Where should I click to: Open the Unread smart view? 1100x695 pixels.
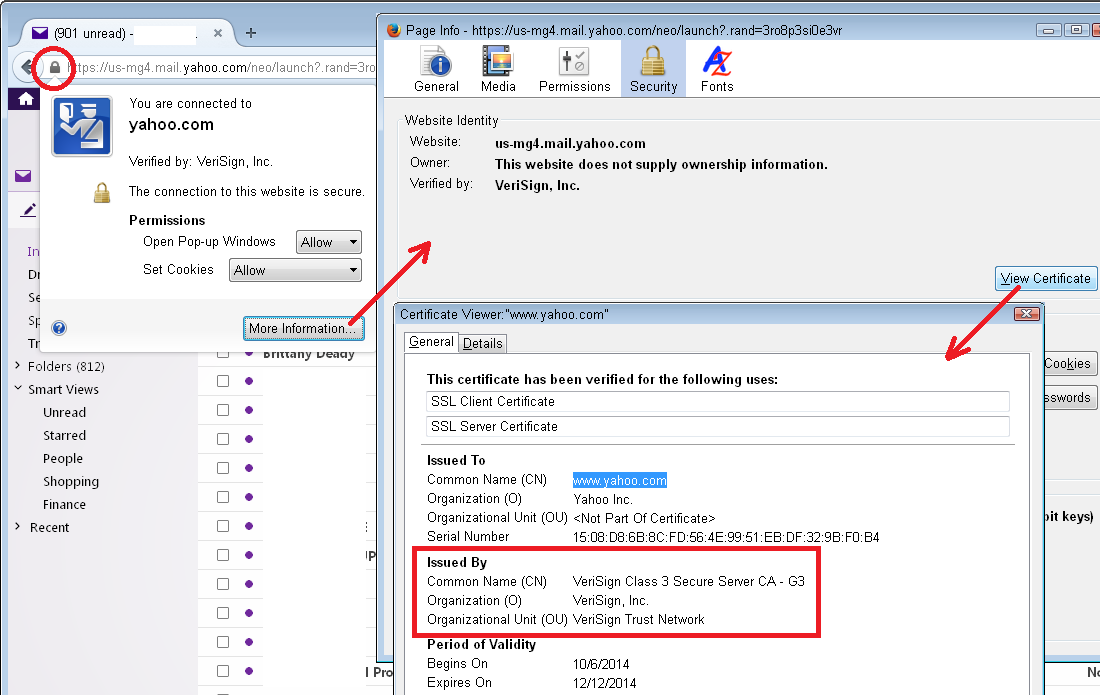click(x=65, y=412)
